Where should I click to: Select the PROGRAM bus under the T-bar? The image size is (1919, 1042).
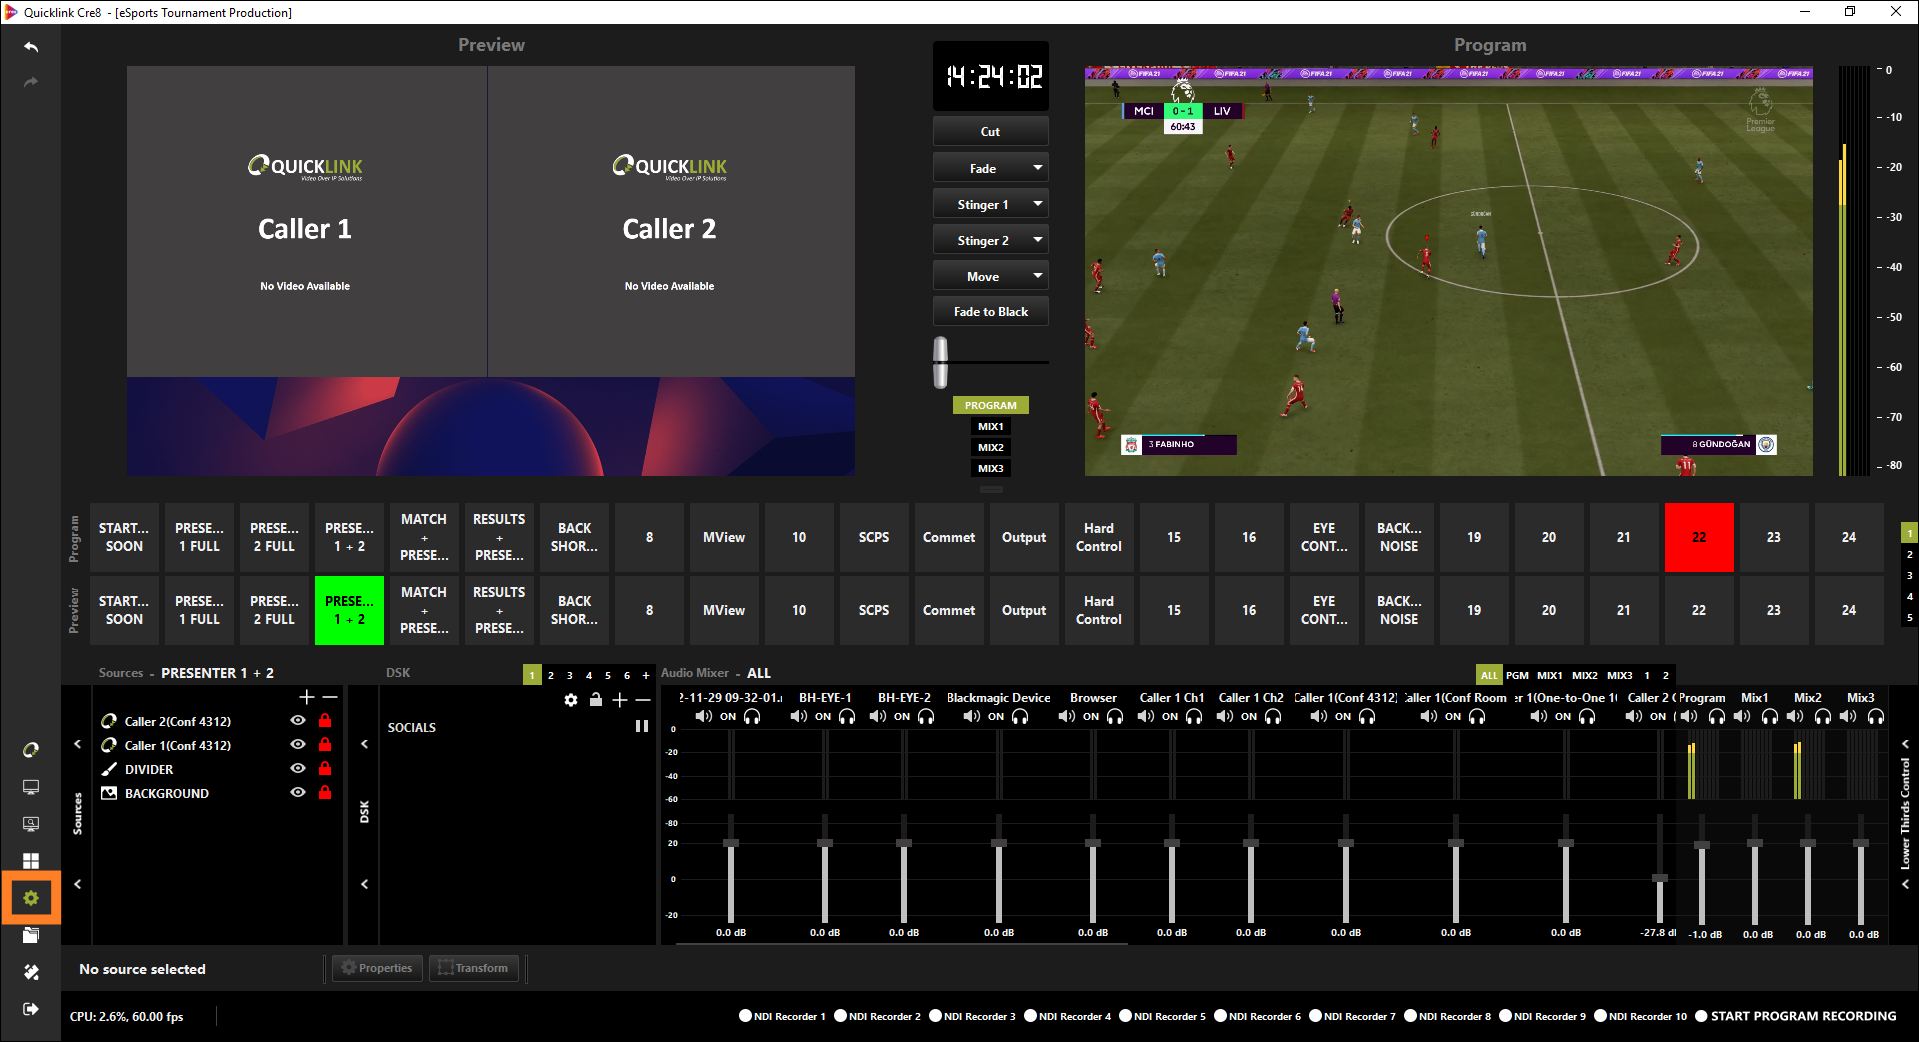click(991, 405)
